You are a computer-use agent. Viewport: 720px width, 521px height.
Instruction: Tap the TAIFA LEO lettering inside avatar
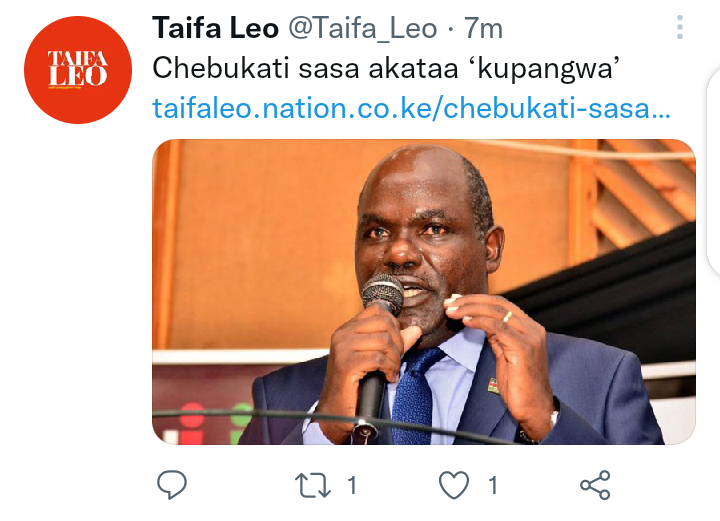(78, 69)
